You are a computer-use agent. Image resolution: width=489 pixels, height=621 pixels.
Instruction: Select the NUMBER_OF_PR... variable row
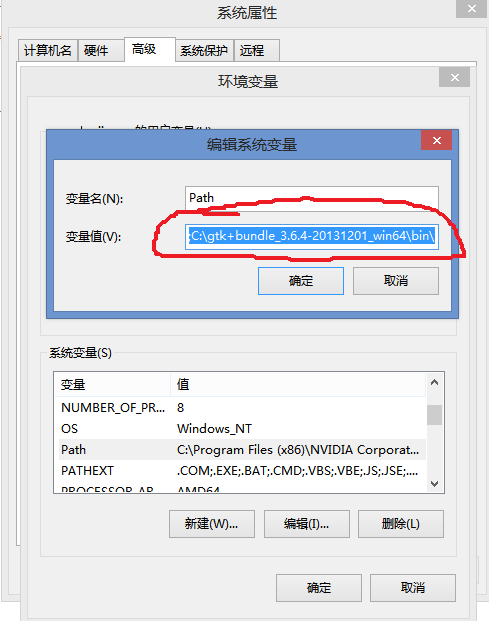click(242, 408)
